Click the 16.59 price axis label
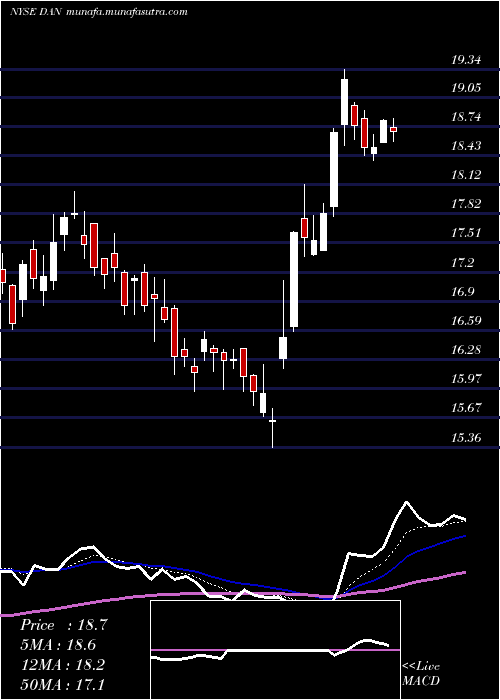The height and width of the screenshot is (700, 500). [466, 321]
